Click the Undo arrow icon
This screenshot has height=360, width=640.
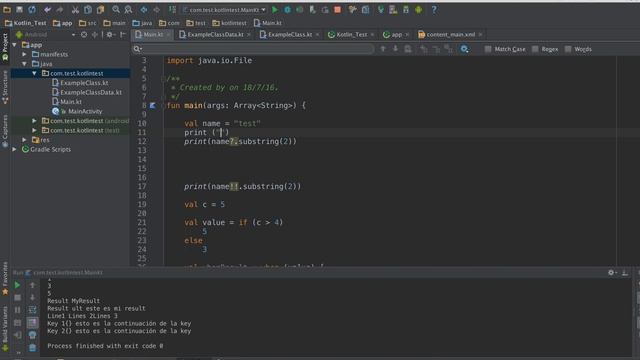[x=47, y=9]
